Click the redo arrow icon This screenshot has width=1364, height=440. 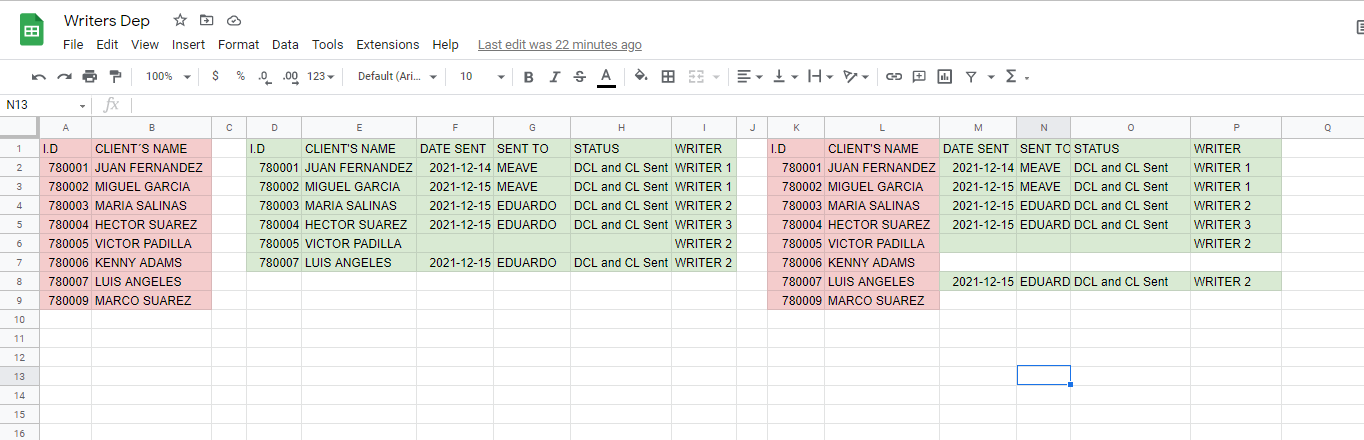(64, 76)
